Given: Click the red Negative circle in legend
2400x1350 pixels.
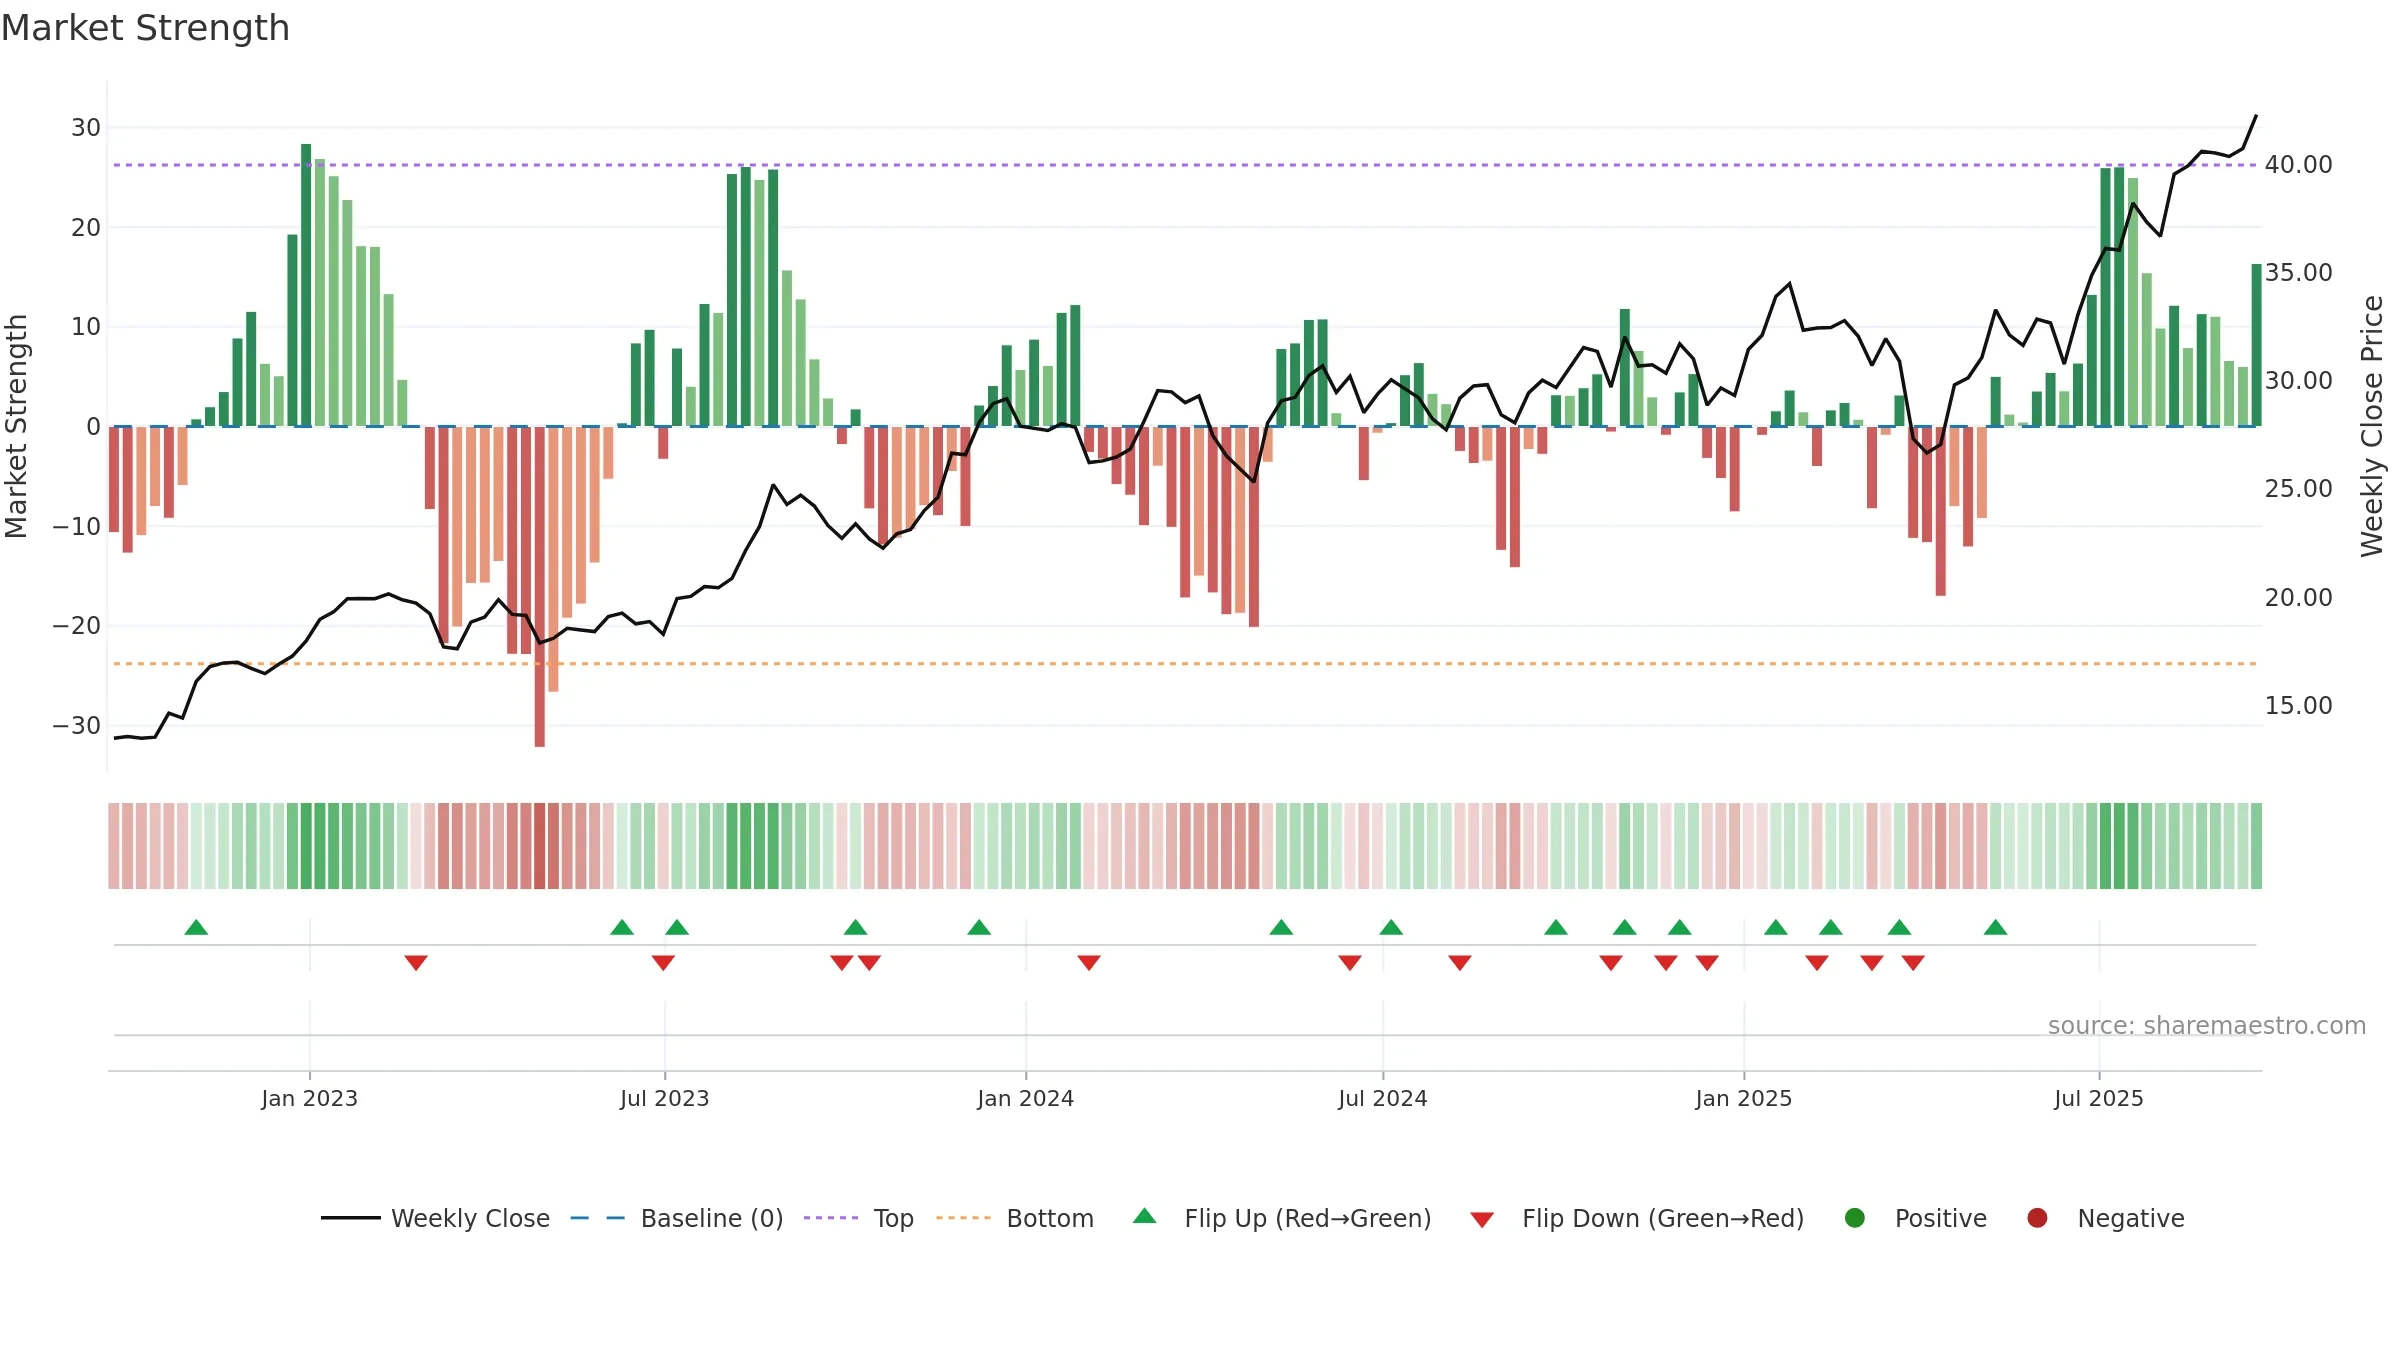Looking at the screenshot, I should [2037, 1218].
